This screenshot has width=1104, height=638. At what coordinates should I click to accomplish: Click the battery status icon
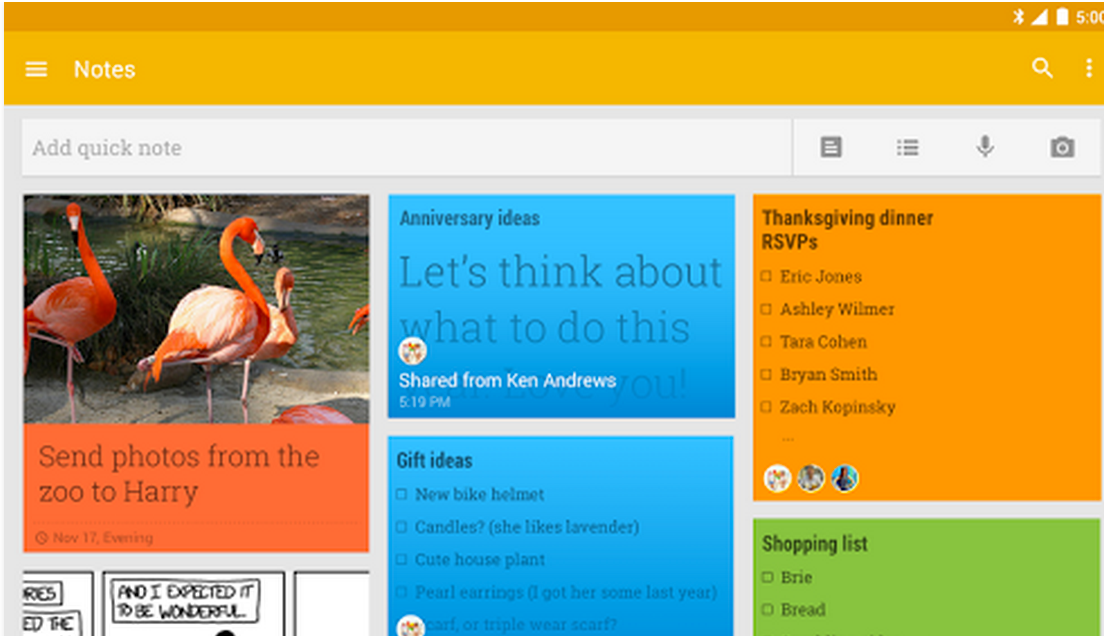[x=1062, y=16]
